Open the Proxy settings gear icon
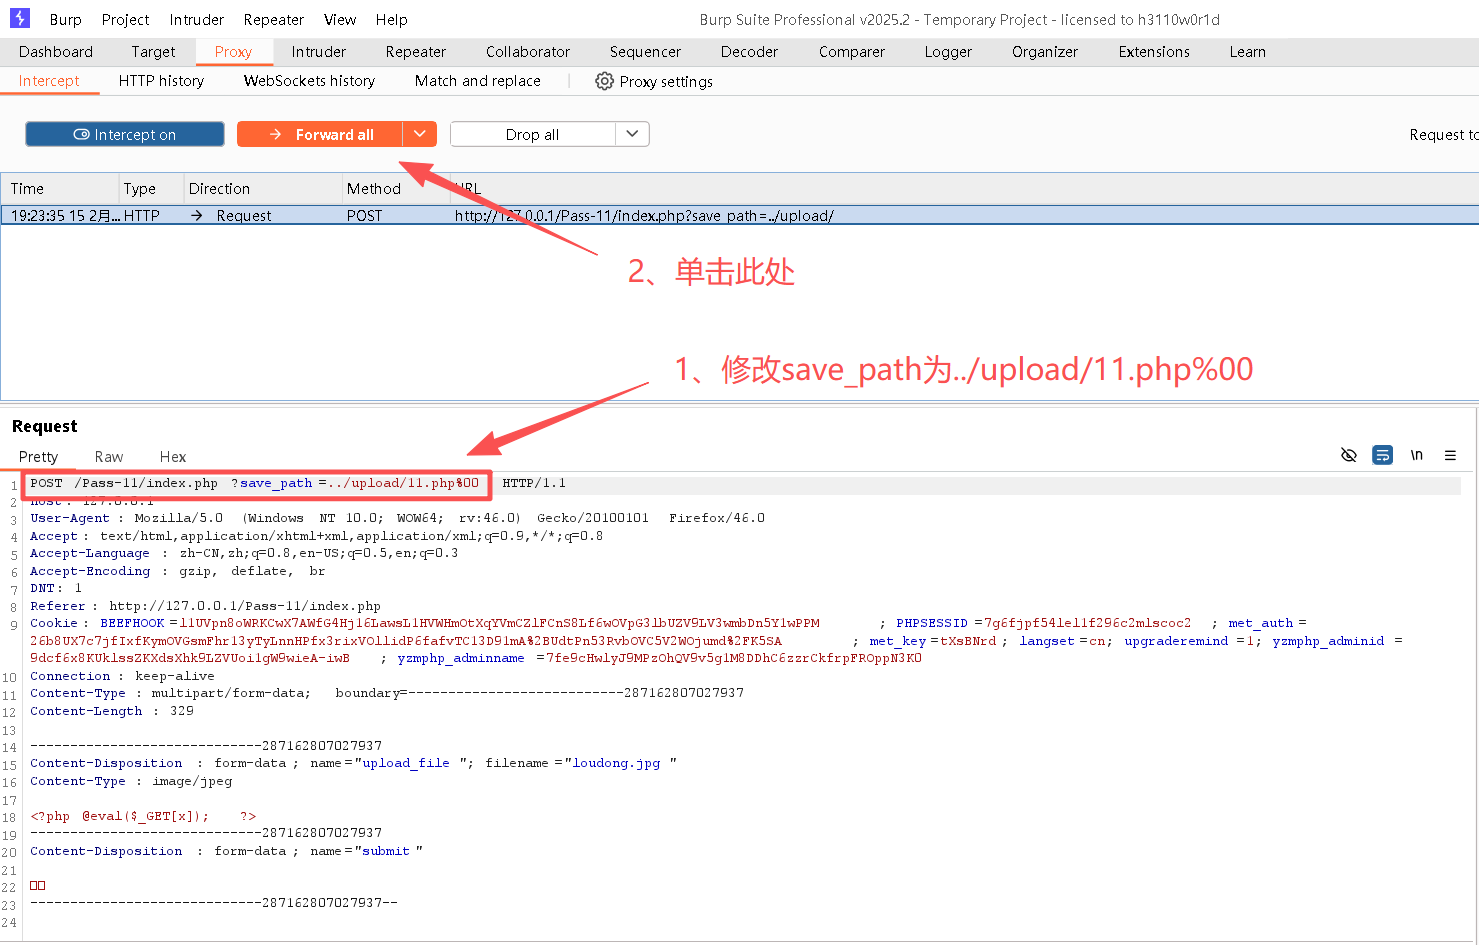1479x945 pixels. [604, 81]
